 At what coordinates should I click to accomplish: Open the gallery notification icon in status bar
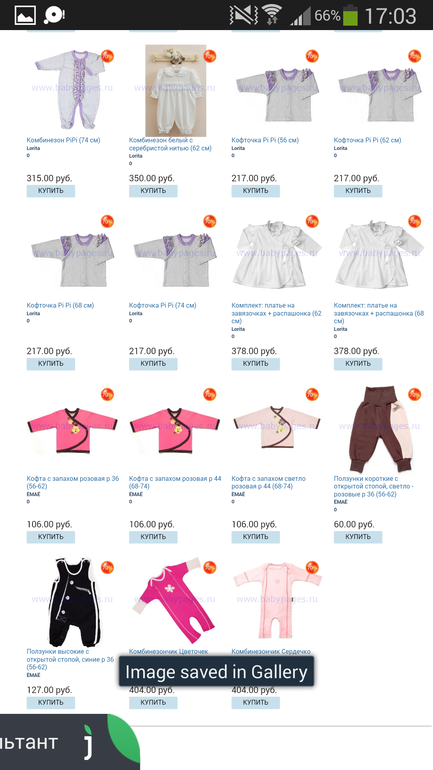click(25, 15)
